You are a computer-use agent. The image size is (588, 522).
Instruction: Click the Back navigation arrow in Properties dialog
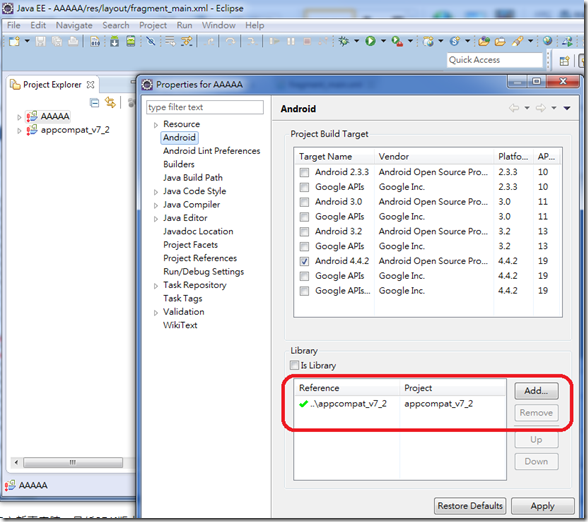tap(514, 108)
